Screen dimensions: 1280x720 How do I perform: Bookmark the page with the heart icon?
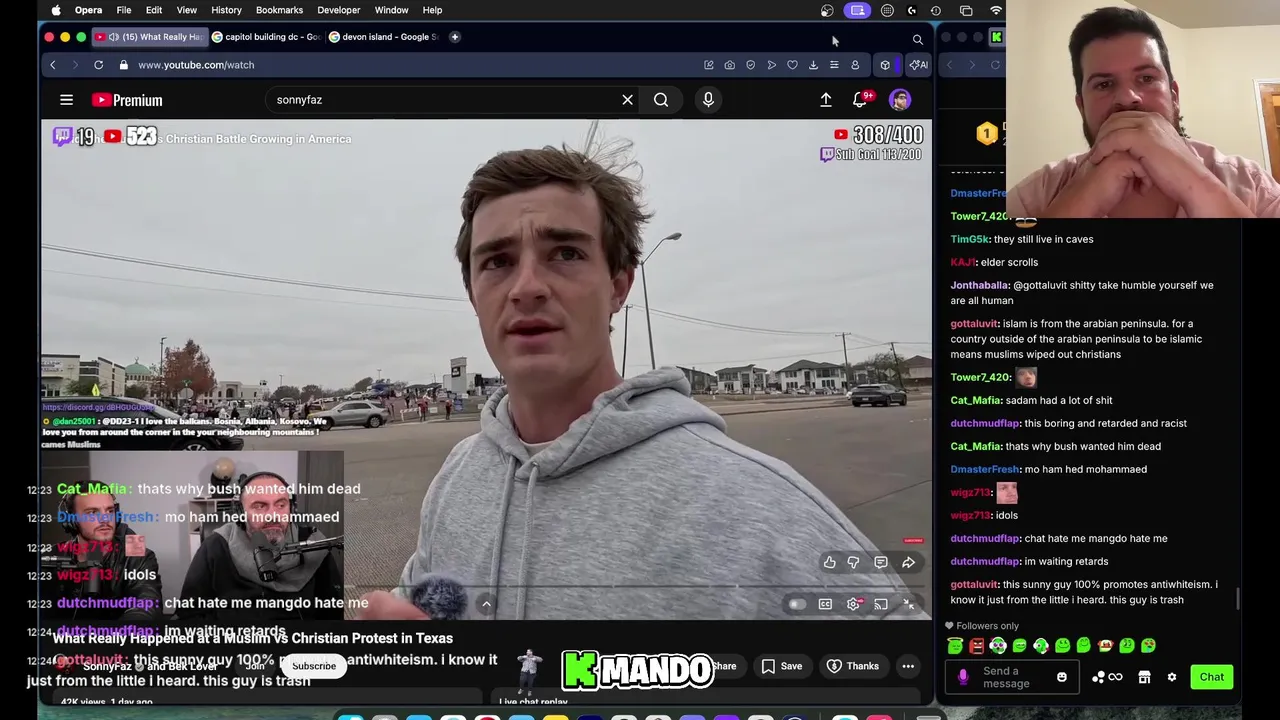pos(792,65)
